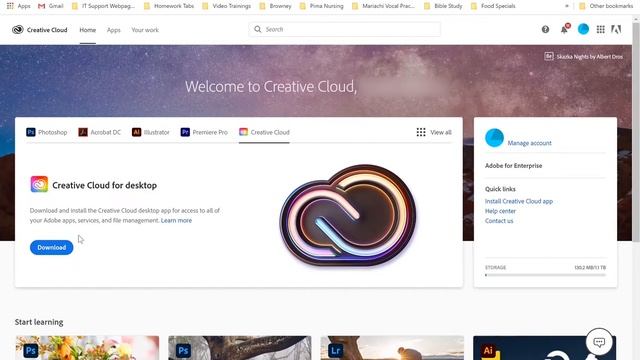Open the web apps grid icon
640x360 pixels.
point(600,29)
